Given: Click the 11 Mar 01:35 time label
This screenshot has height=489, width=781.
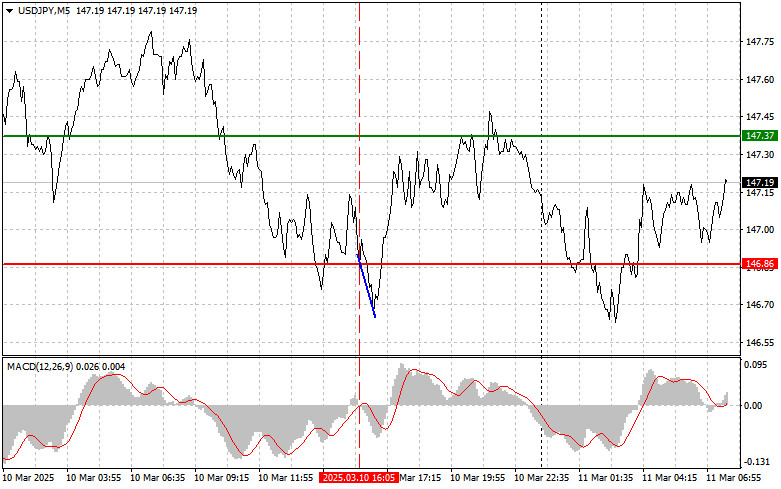Looking at the screenshot, I should pyautogui.click(x=609, y=479).
